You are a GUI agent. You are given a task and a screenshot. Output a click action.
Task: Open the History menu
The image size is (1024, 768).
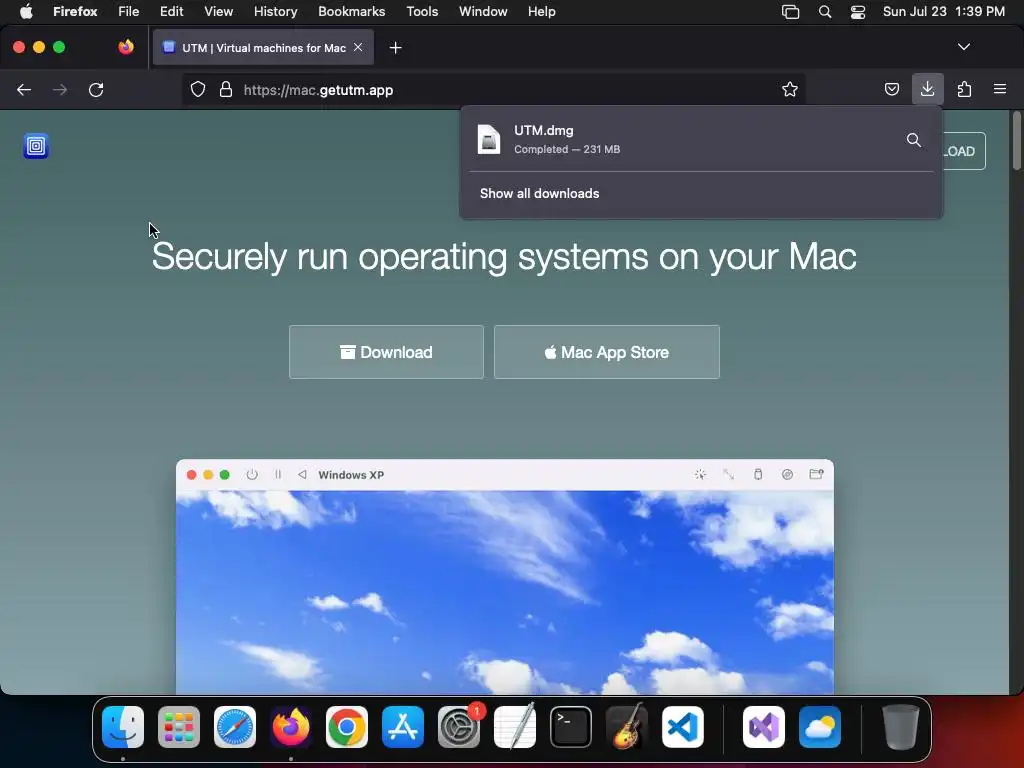tap(275, 12)
